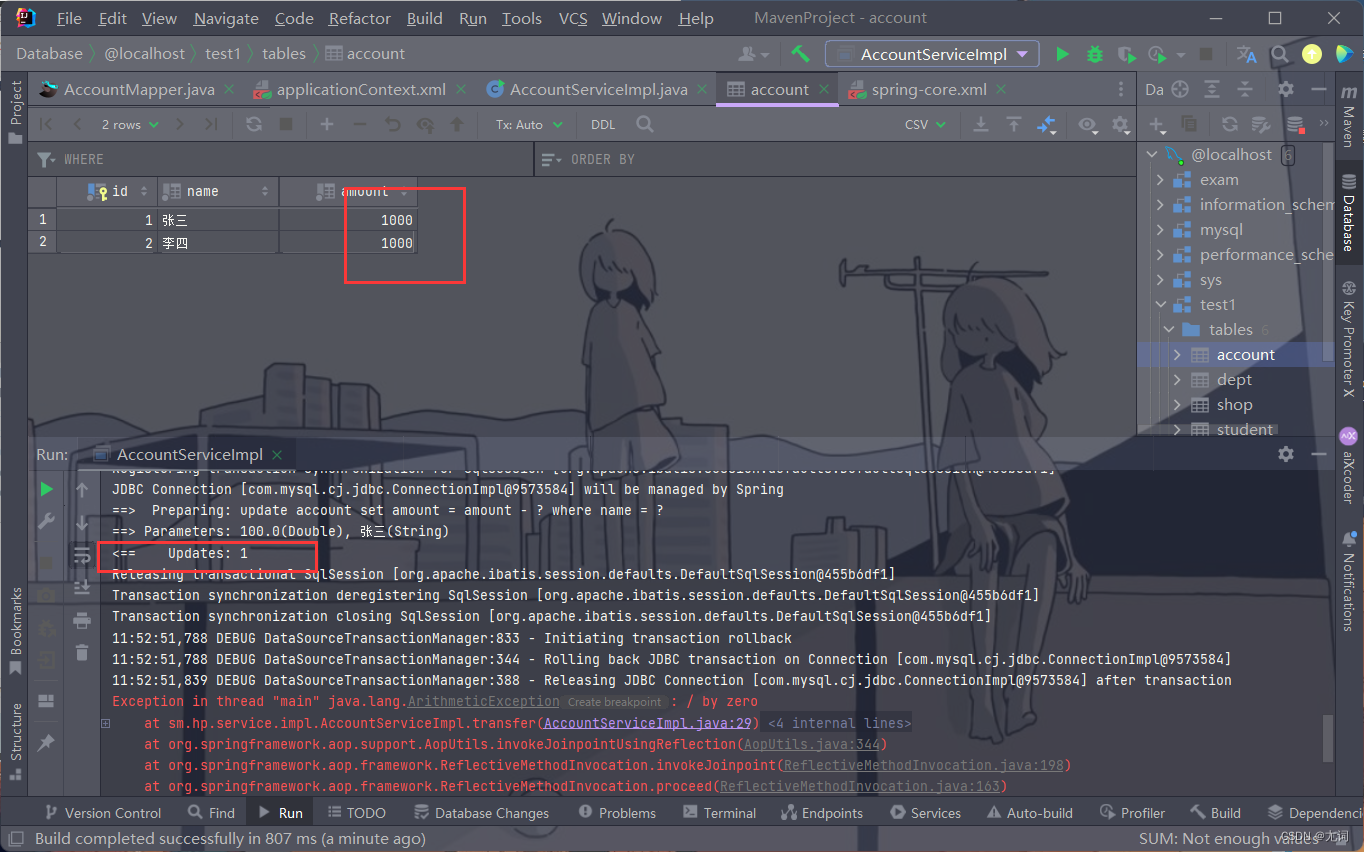Screen dimensions: 1364x852
Task: Revert changes with the undo arrow icon
Action: [392, 124]
